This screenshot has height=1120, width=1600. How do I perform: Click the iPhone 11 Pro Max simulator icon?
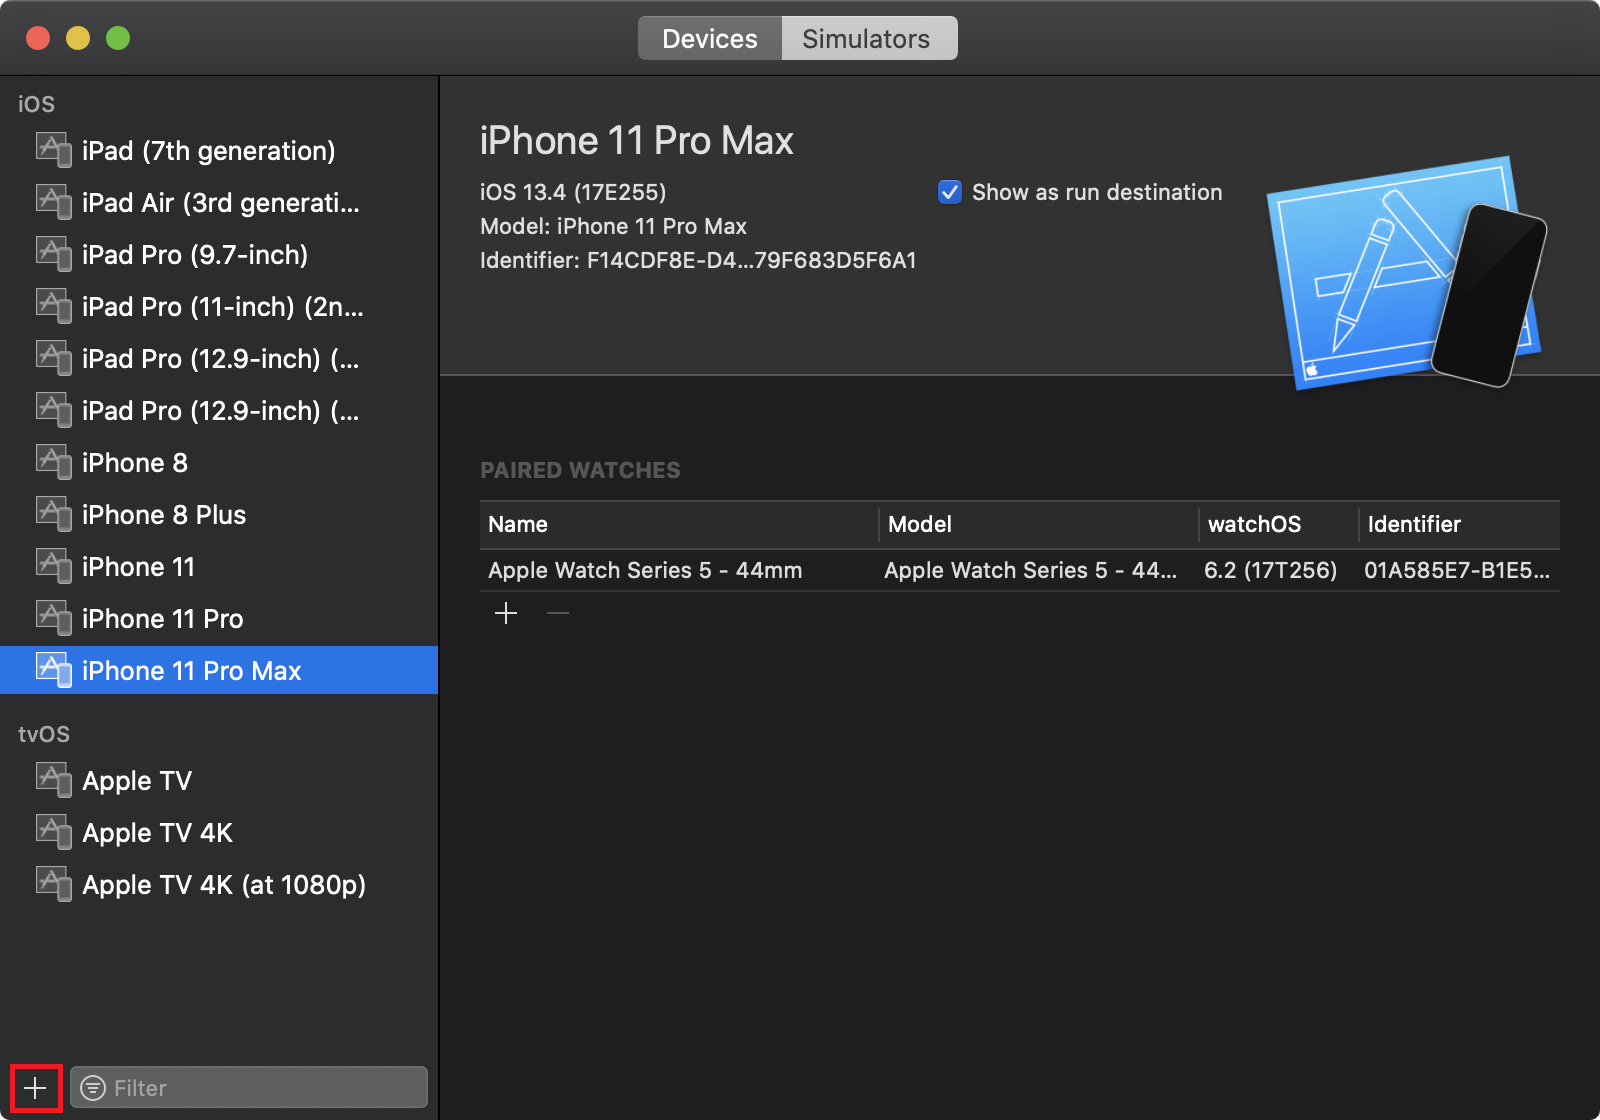pyautogui.click(x=54, y=670)
